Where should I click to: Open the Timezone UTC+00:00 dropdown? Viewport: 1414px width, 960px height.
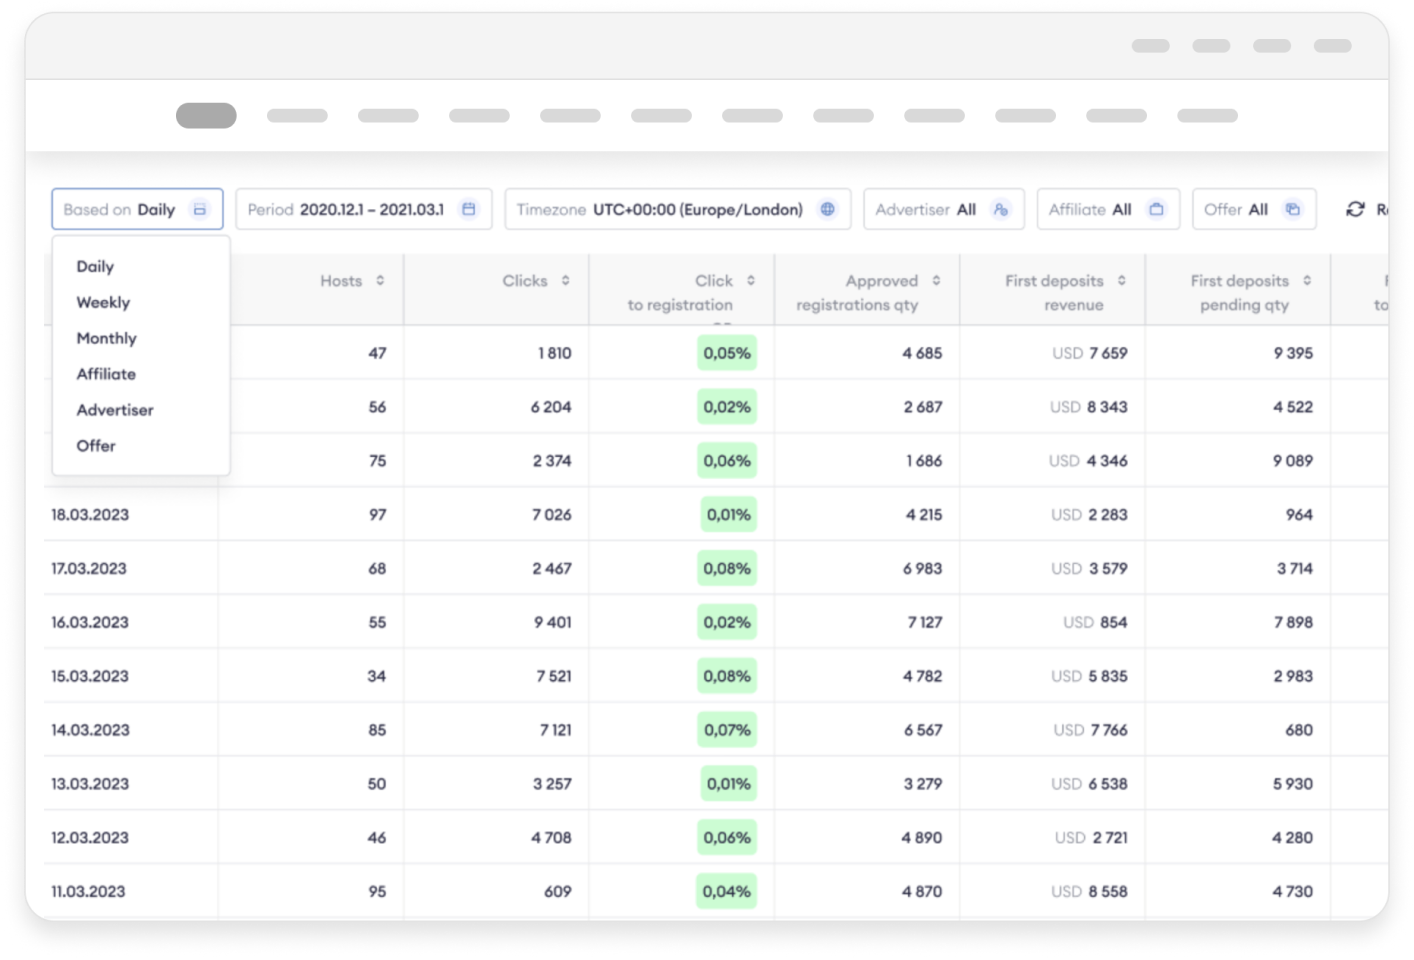(677, 209)
